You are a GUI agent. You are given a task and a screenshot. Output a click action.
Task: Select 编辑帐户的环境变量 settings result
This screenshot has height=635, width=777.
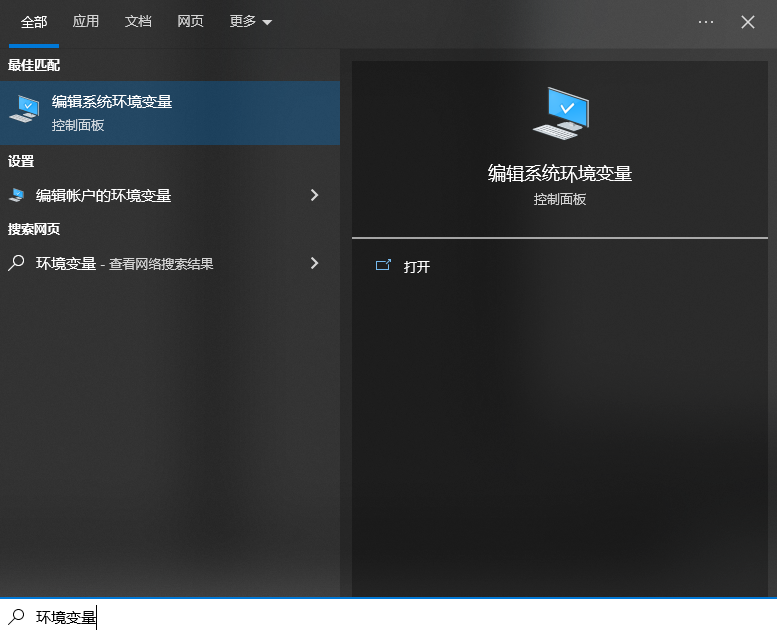(x=170, y=195)
